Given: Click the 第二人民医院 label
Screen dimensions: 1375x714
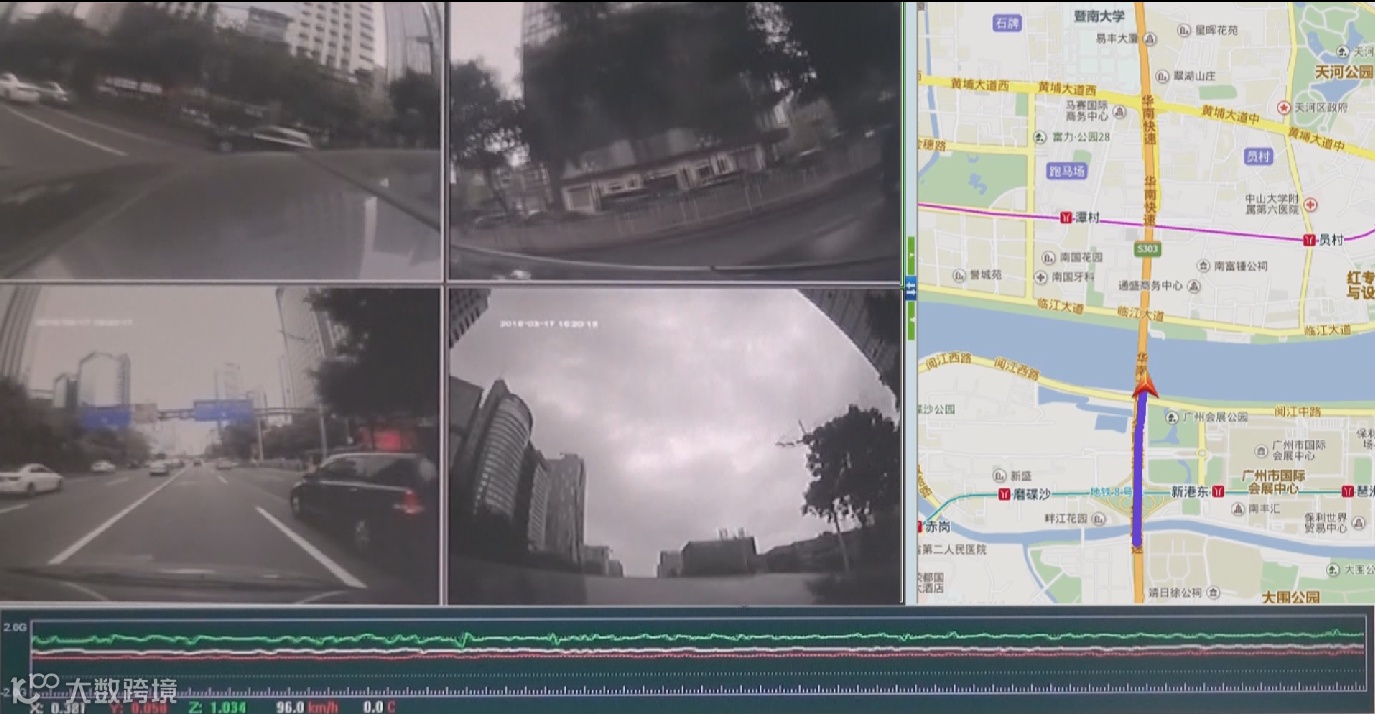Looking at the screenshot, I should [952, 549].
